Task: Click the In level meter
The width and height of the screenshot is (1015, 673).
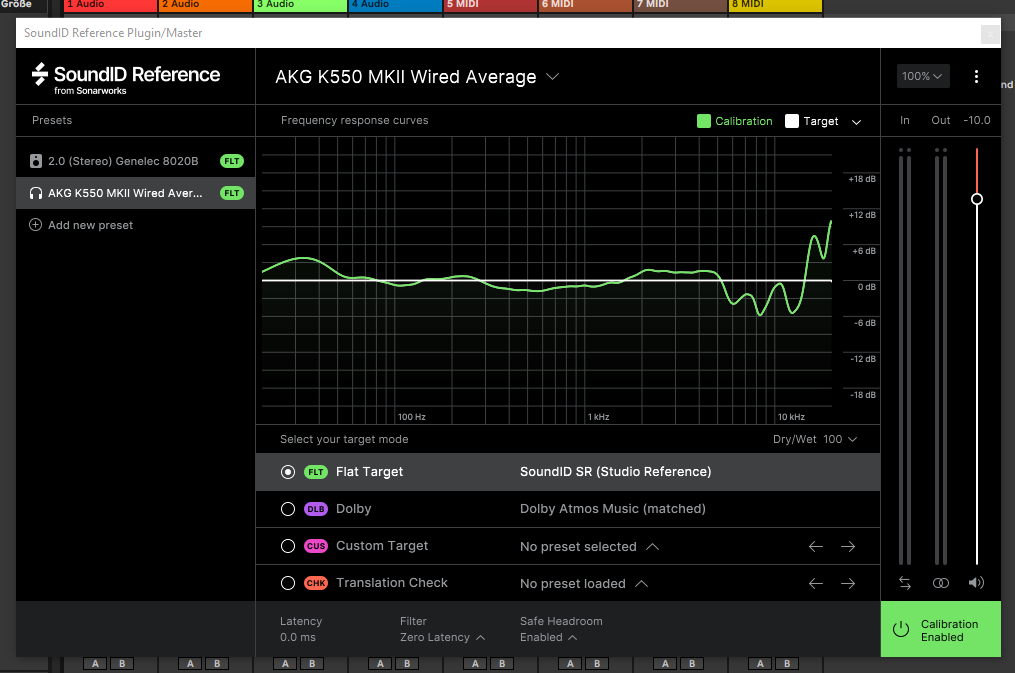Action: (x=905, y=356)
